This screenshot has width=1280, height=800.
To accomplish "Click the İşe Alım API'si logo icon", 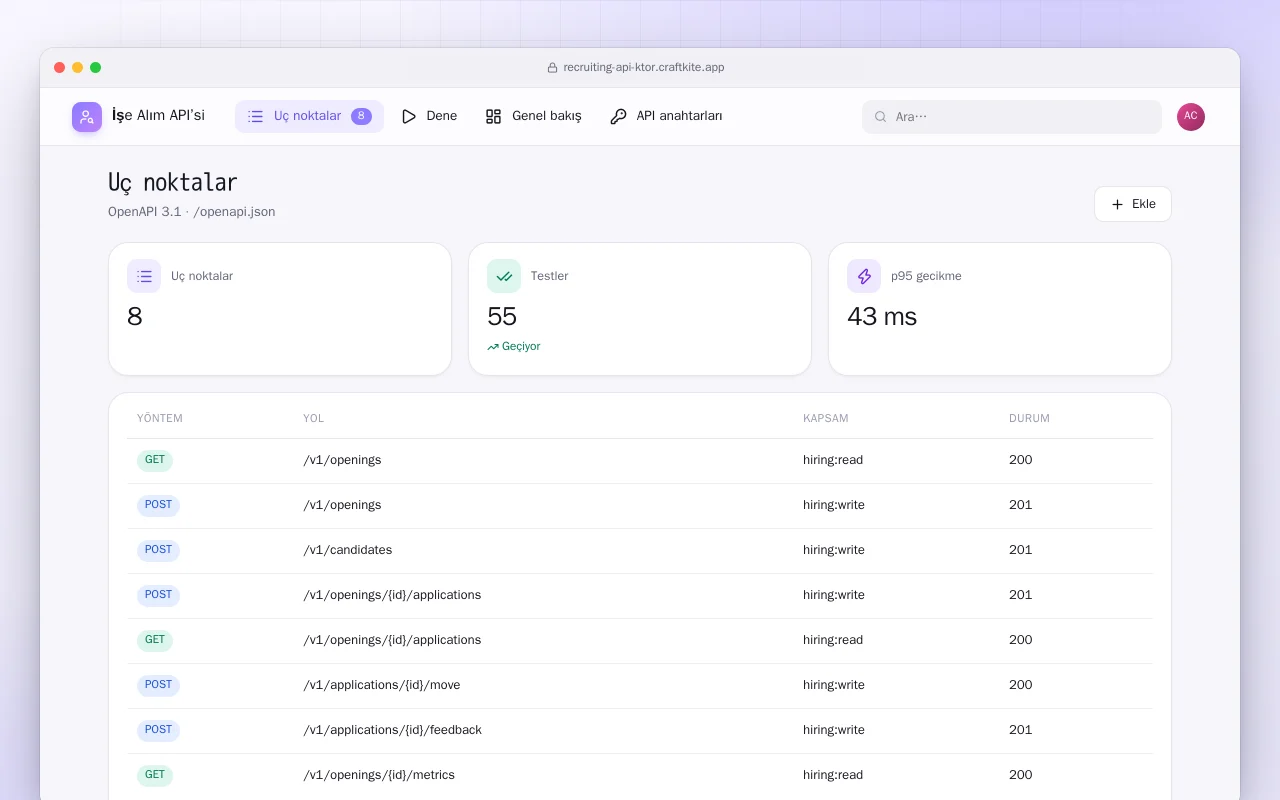I will (x=87, y=117).
